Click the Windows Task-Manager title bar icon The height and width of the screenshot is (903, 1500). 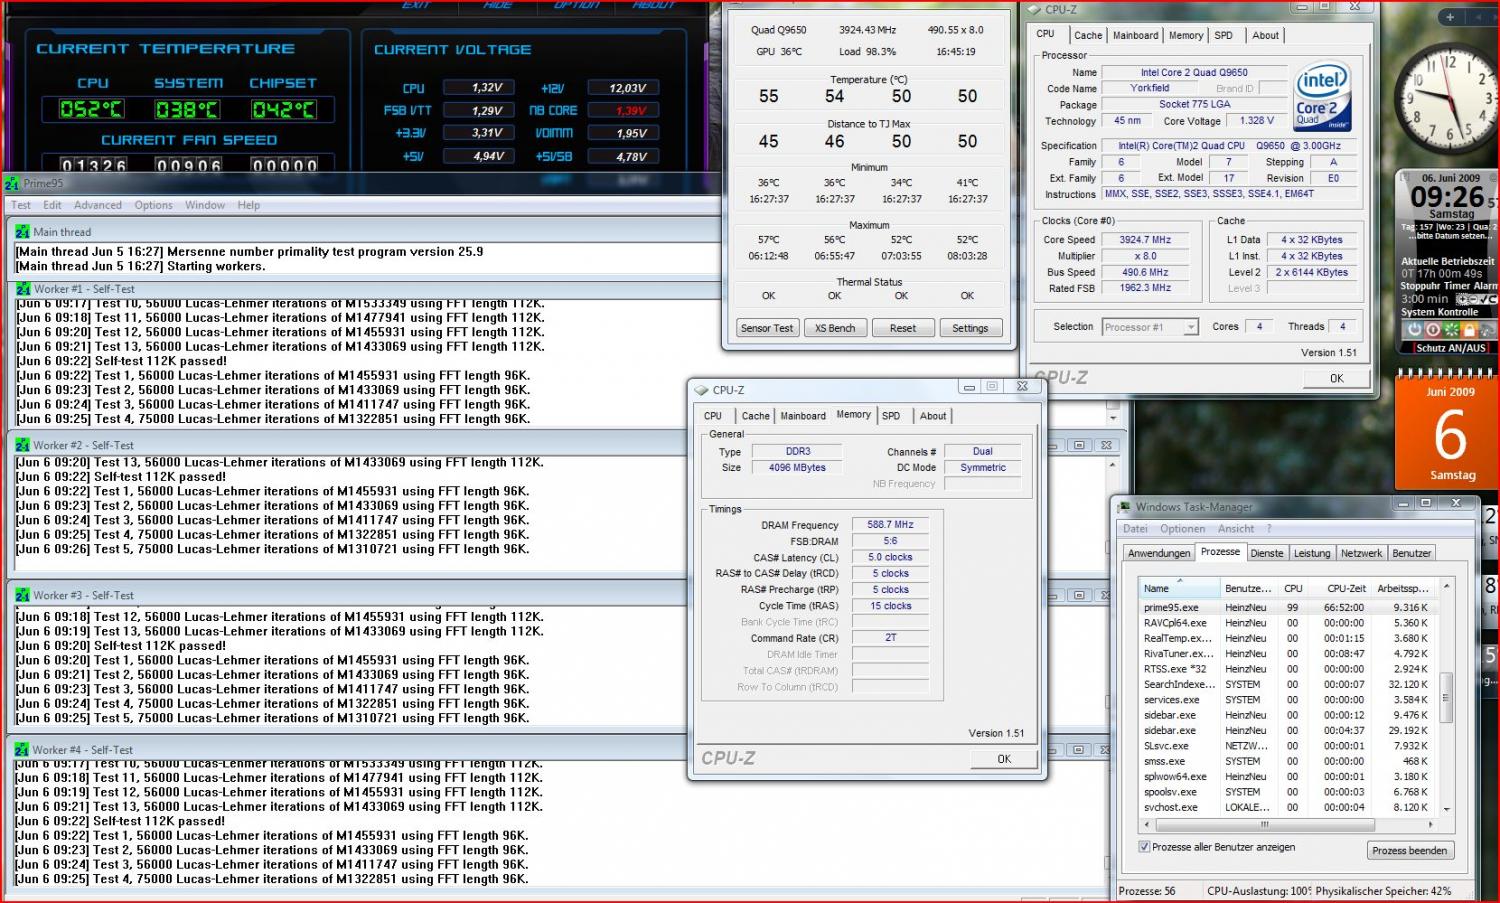coord(1125,507)
